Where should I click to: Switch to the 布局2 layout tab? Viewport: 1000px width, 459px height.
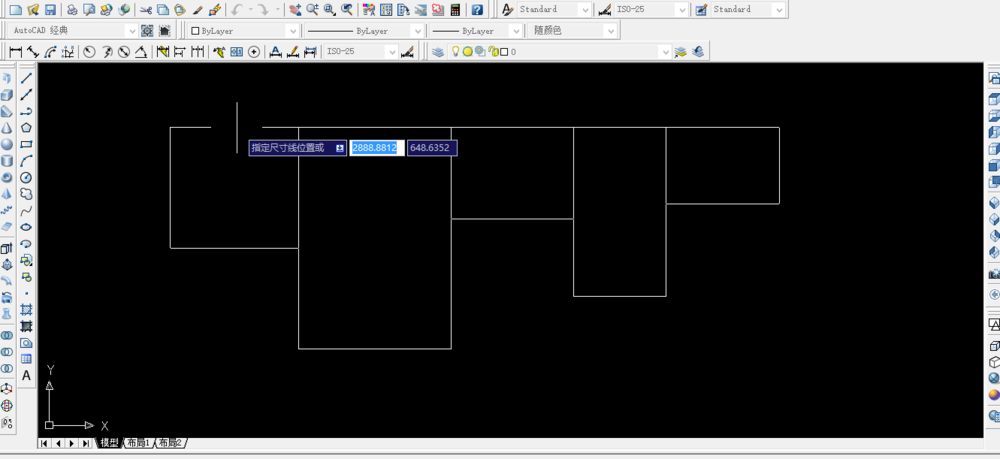coord(170,443)
